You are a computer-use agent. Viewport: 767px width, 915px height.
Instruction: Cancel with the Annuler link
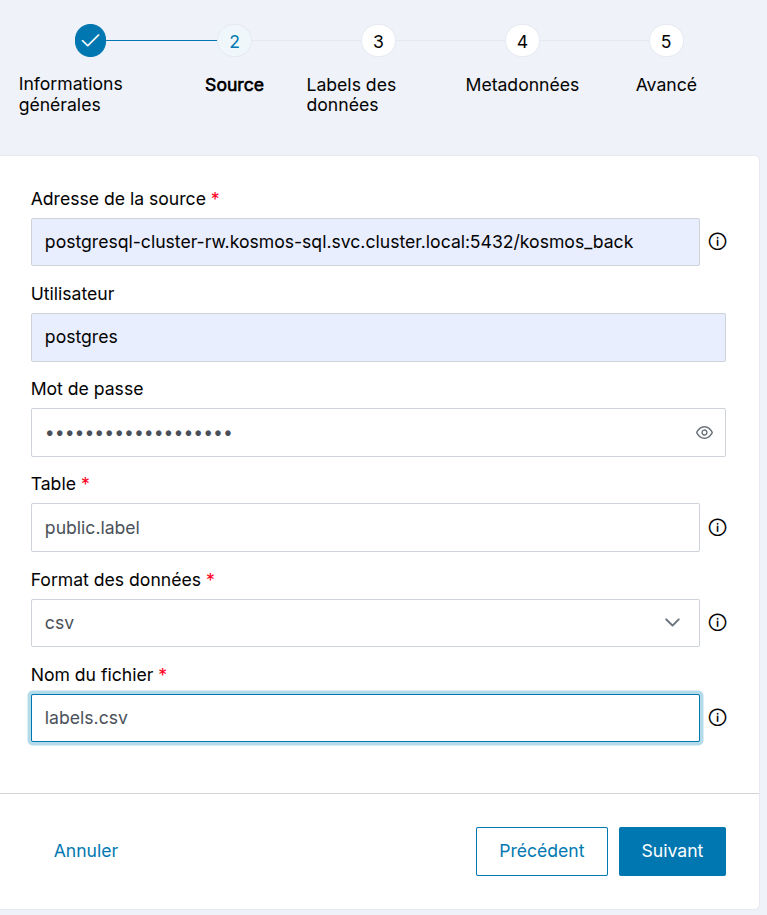86,851
